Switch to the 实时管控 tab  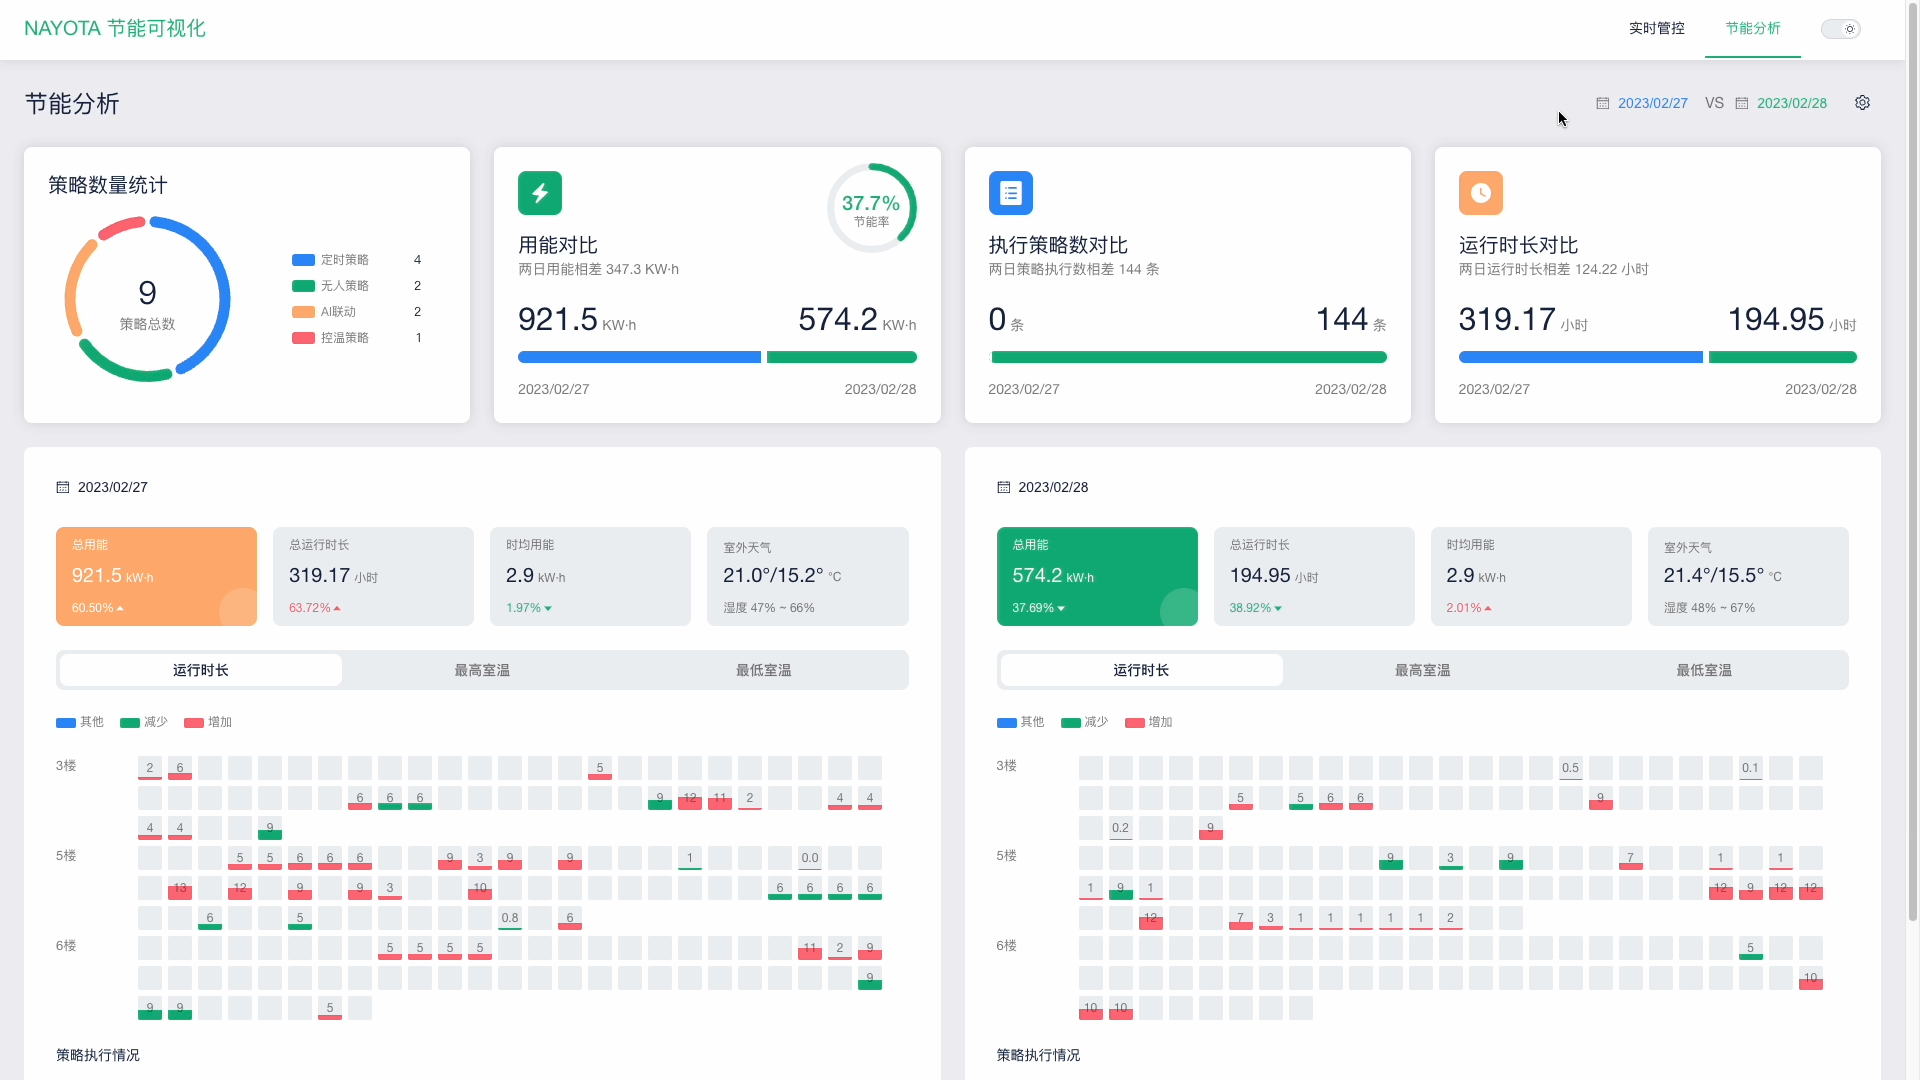click(x=1656, y=29)
